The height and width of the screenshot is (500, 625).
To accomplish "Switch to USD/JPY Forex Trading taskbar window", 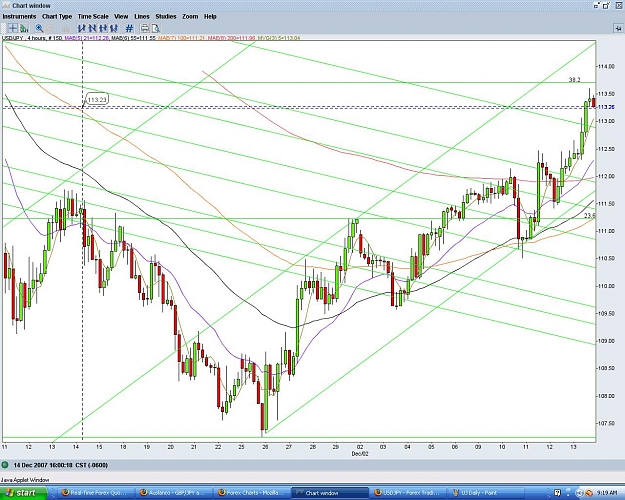I will click(407, 493).
